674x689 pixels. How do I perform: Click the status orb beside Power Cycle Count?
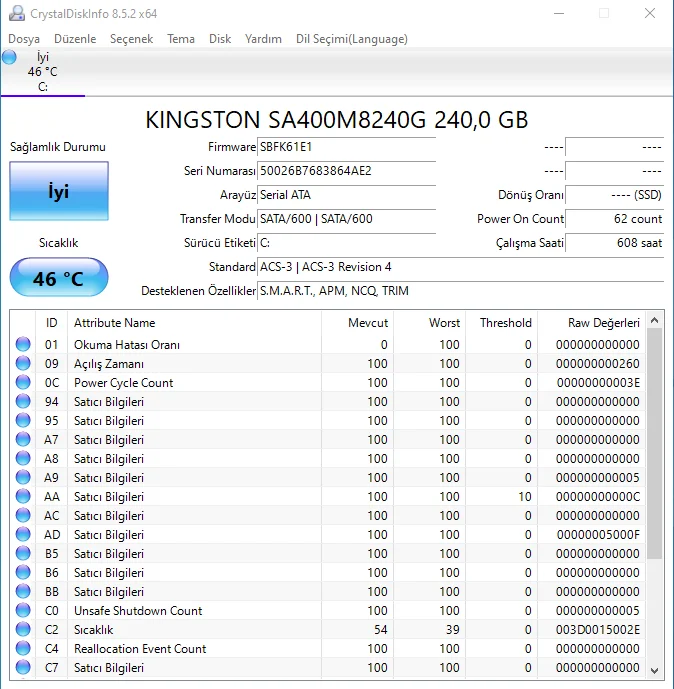[x=23, y=383]
